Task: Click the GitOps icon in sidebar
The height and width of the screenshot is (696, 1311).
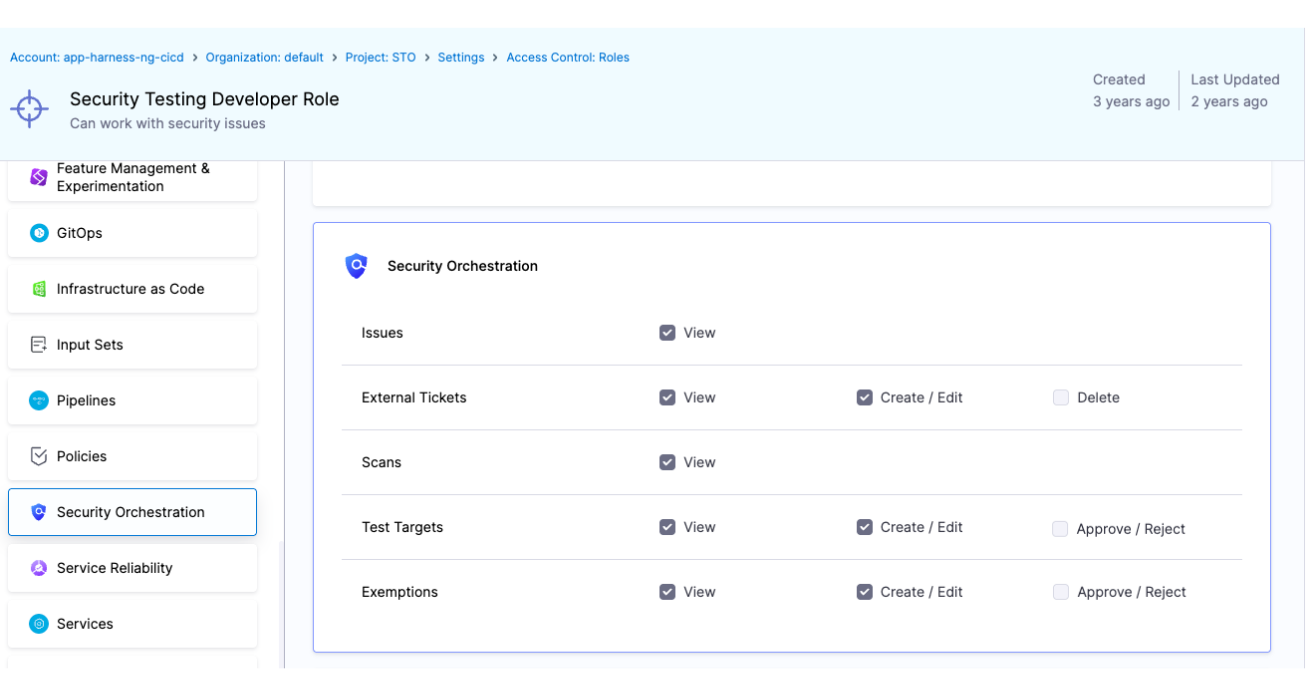Action: click(x=39, y=233)
